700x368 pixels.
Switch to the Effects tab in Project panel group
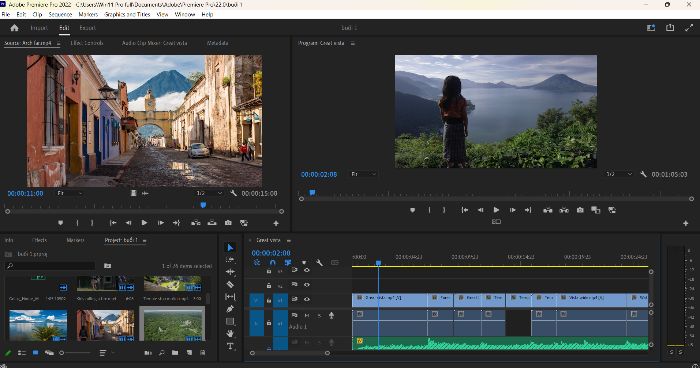coord(39,240)
